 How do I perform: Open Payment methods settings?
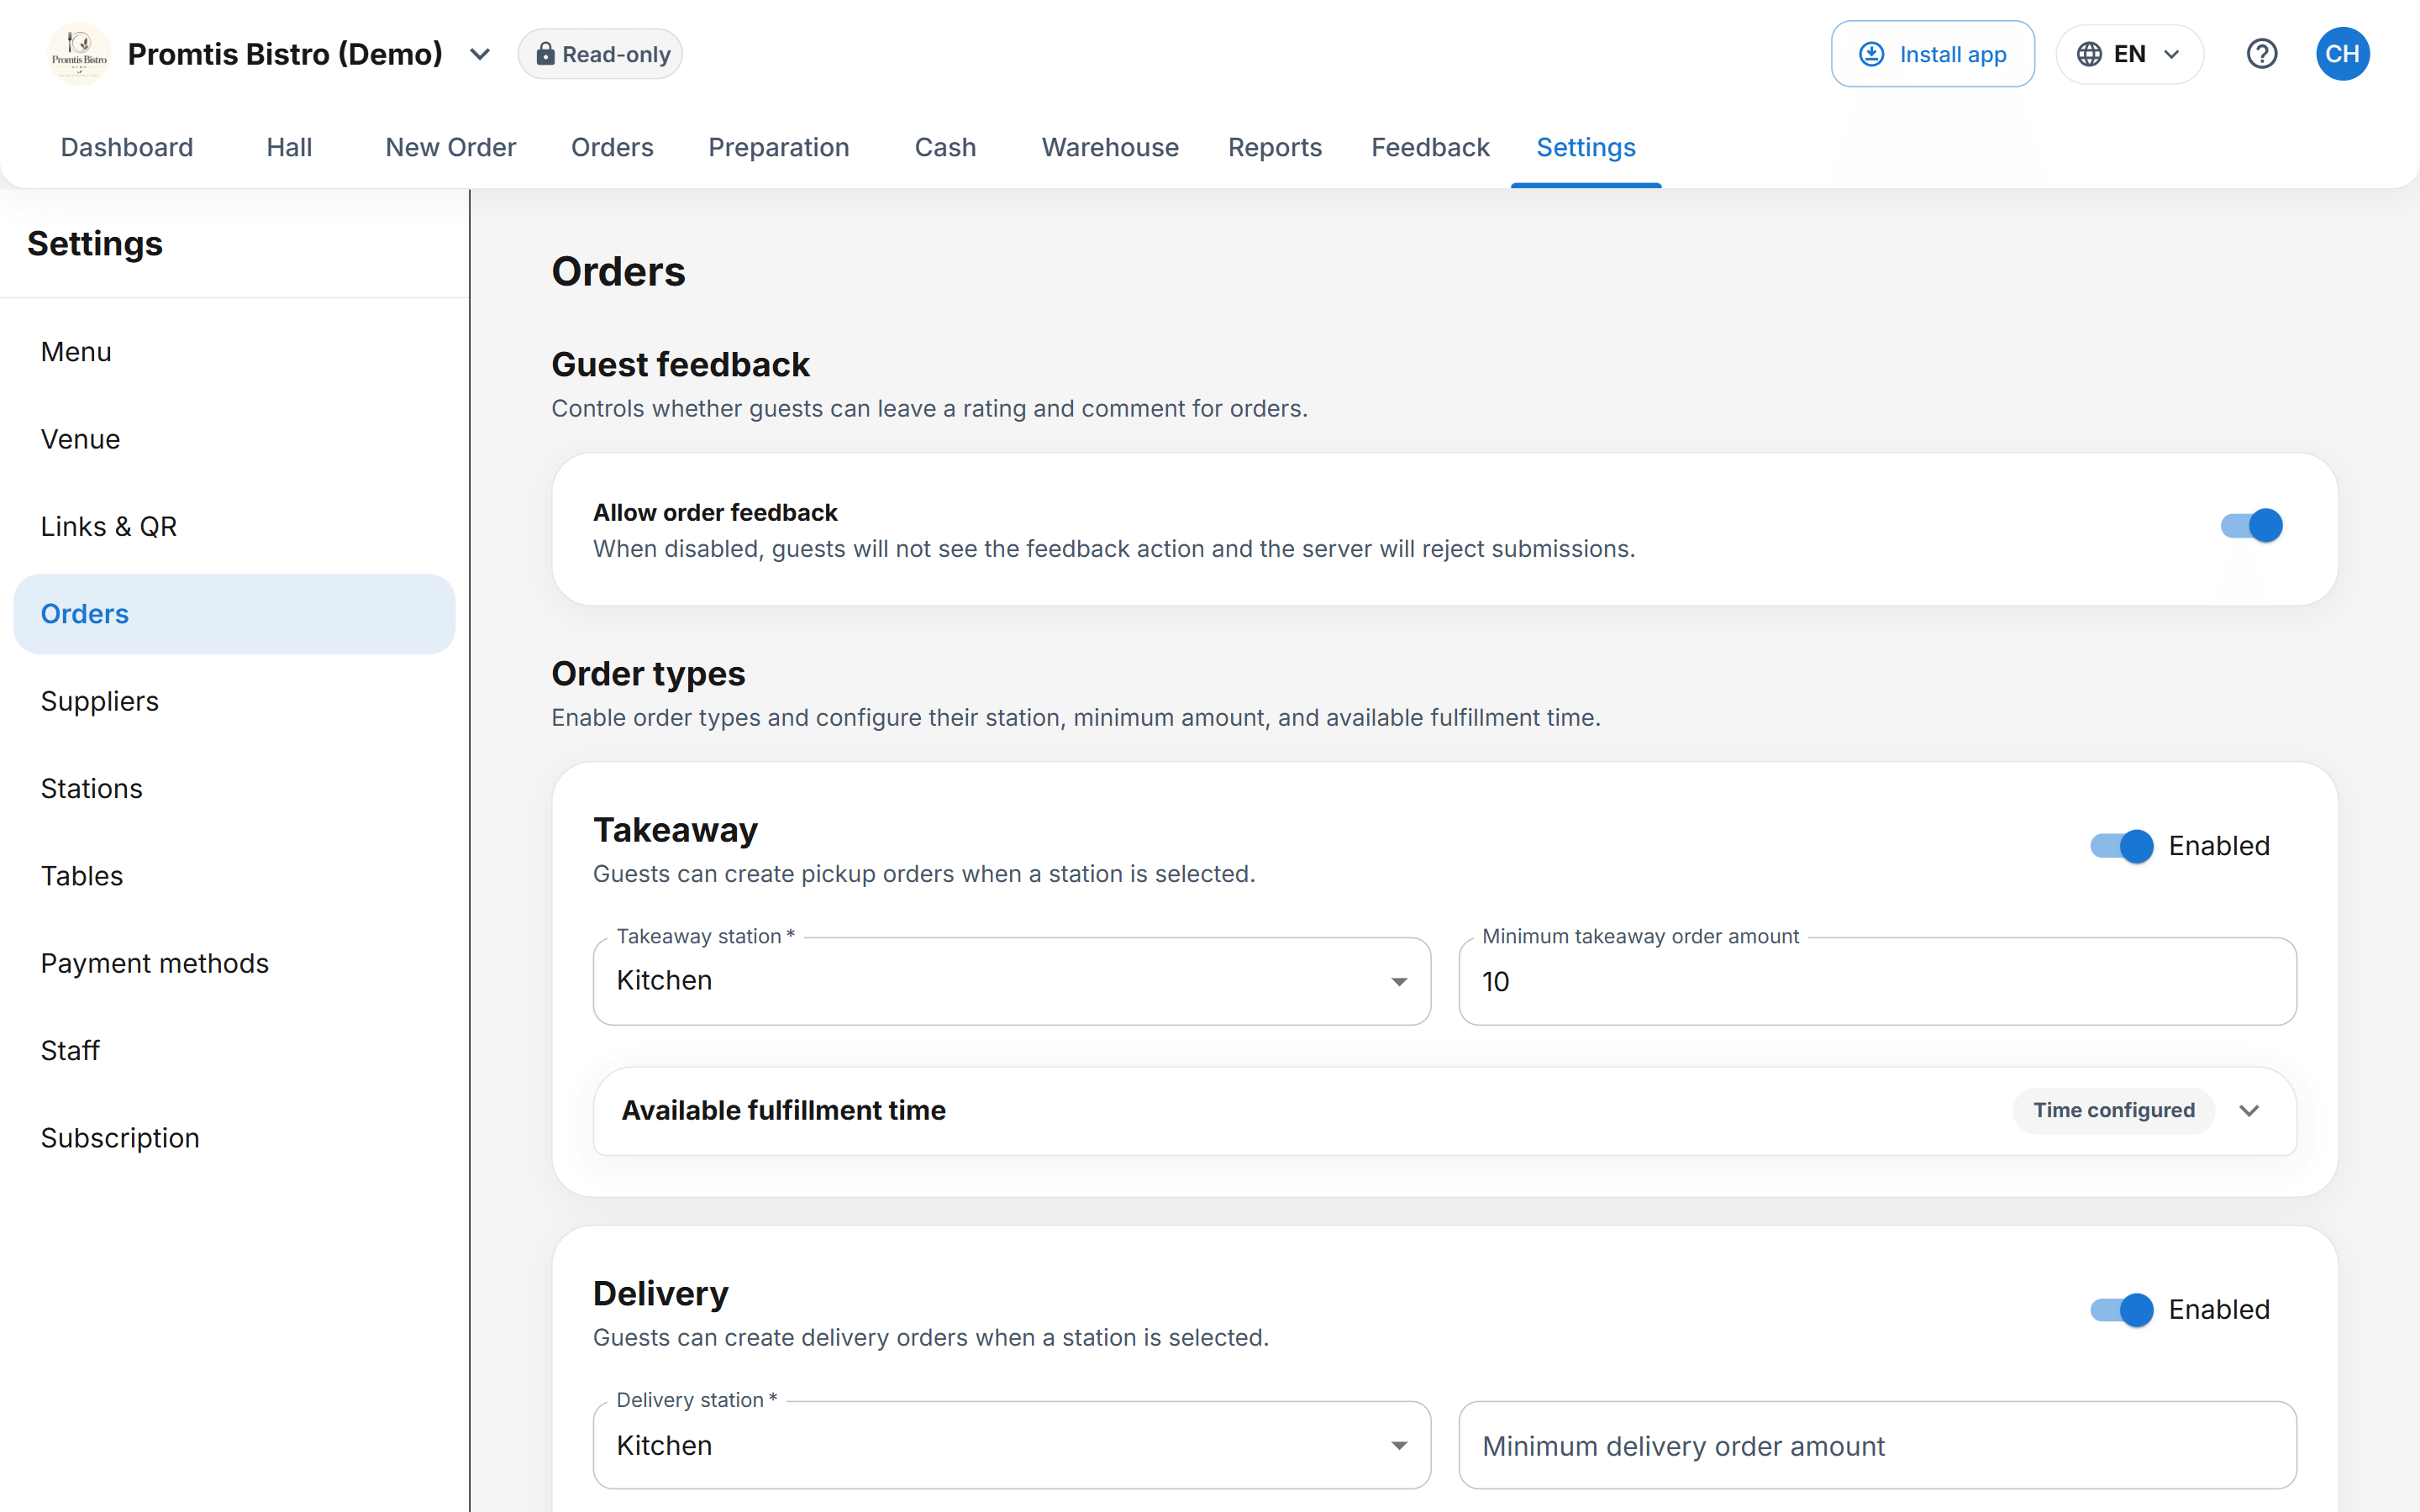click(234, 963)
